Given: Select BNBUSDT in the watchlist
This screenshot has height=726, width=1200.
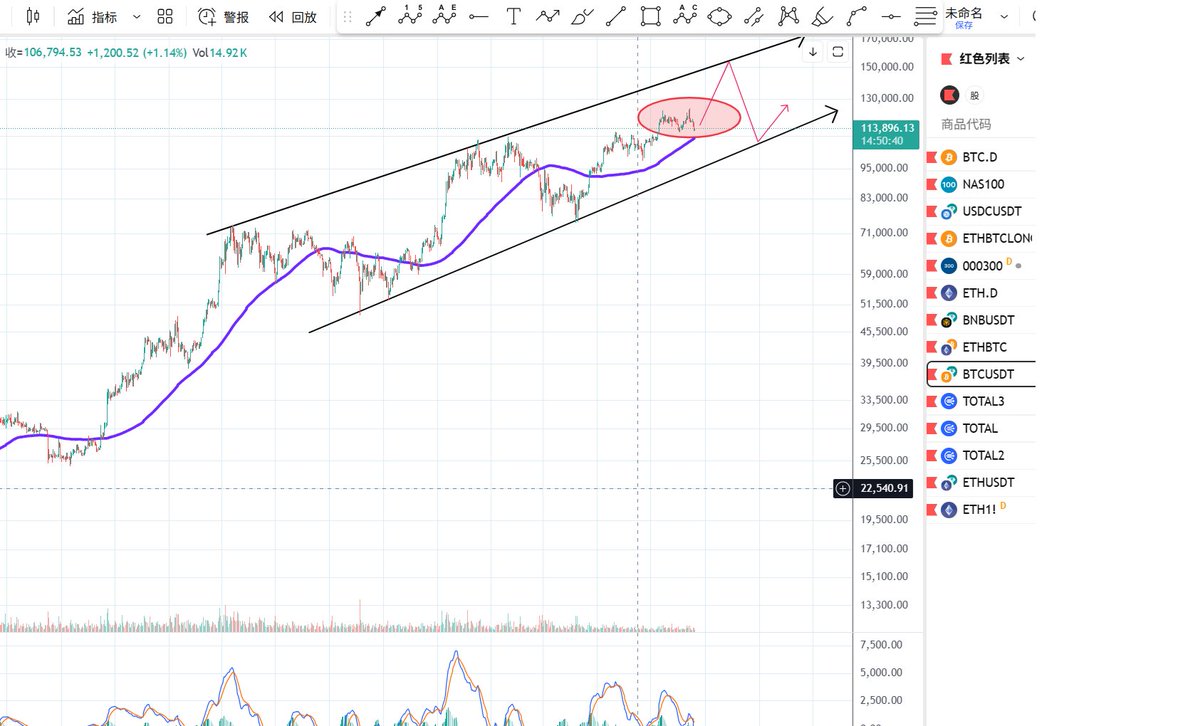Looking at the screenshot, I should [981, 320].
